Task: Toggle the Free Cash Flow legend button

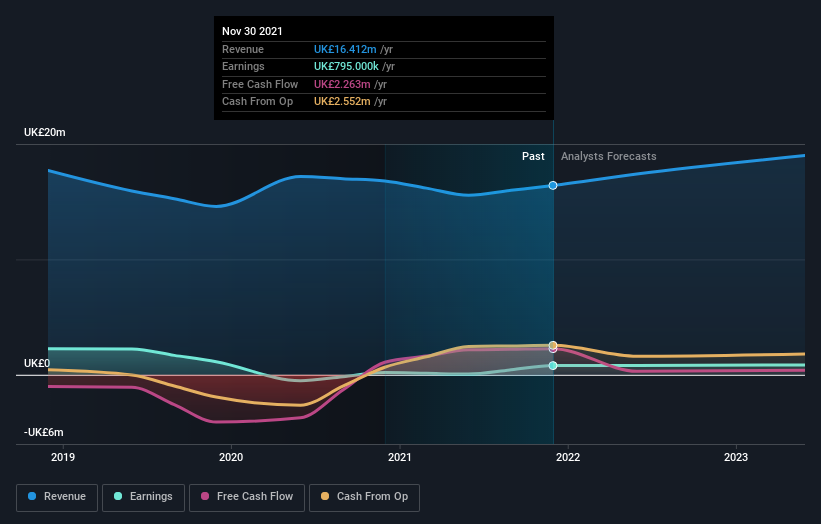Action: pos(247,497)
